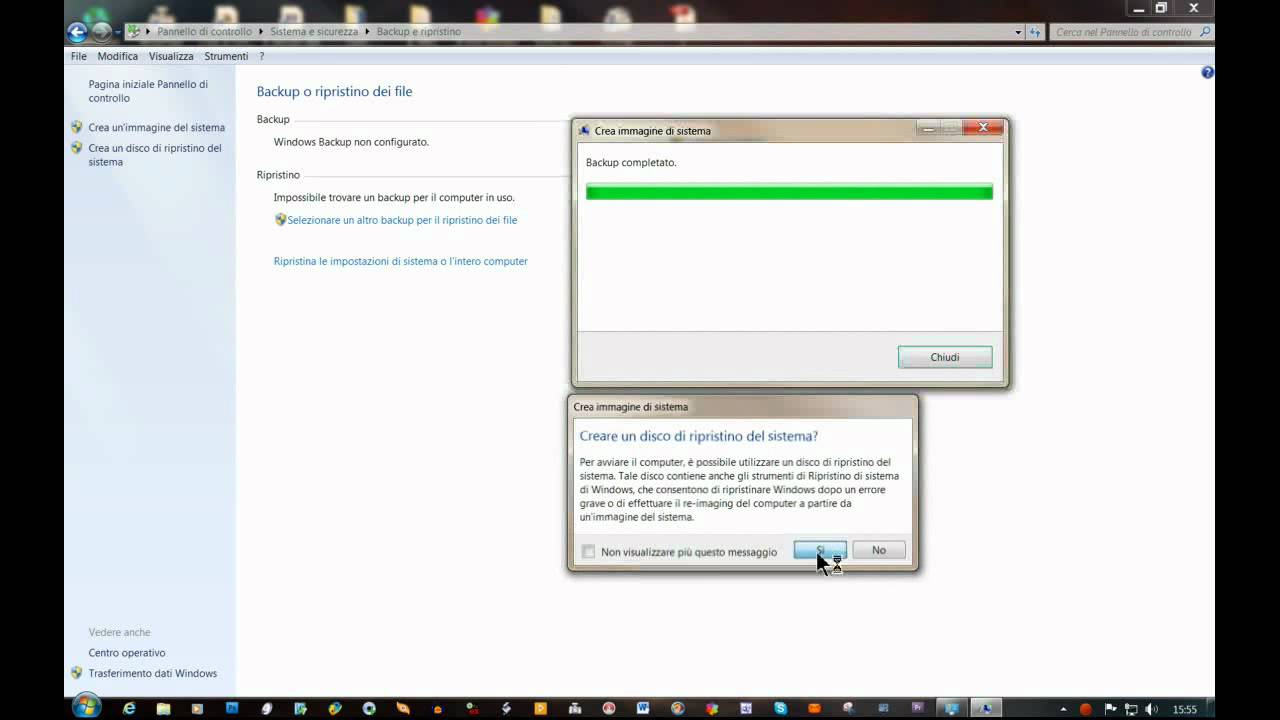This screenshot has width=1280, height=720.
Task: Click Windows Backup non configurato. text
Action: coord(351,142)
